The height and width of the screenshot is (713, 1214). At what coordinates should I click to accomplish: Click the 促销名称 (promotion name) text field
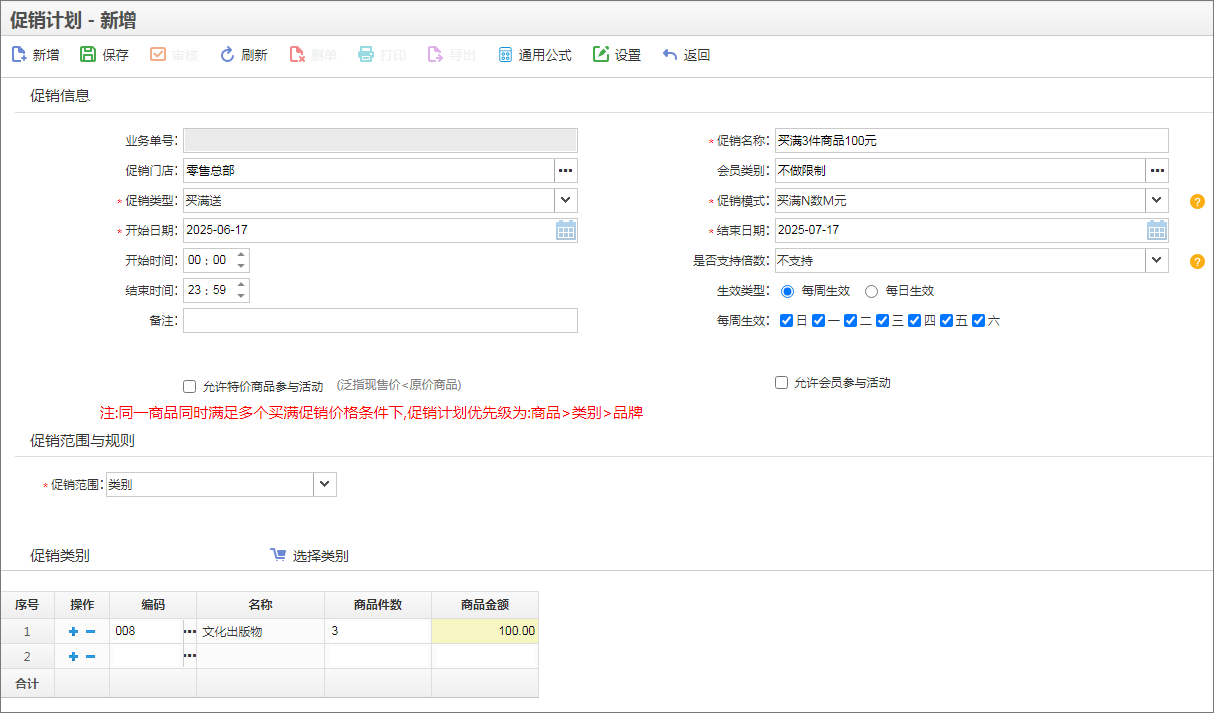[x=972, y=141]
